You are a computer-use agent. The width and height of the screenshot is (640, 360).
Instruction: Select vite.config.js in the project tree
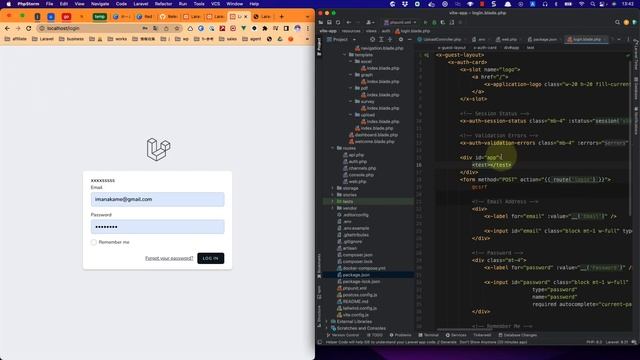[353, 315]
